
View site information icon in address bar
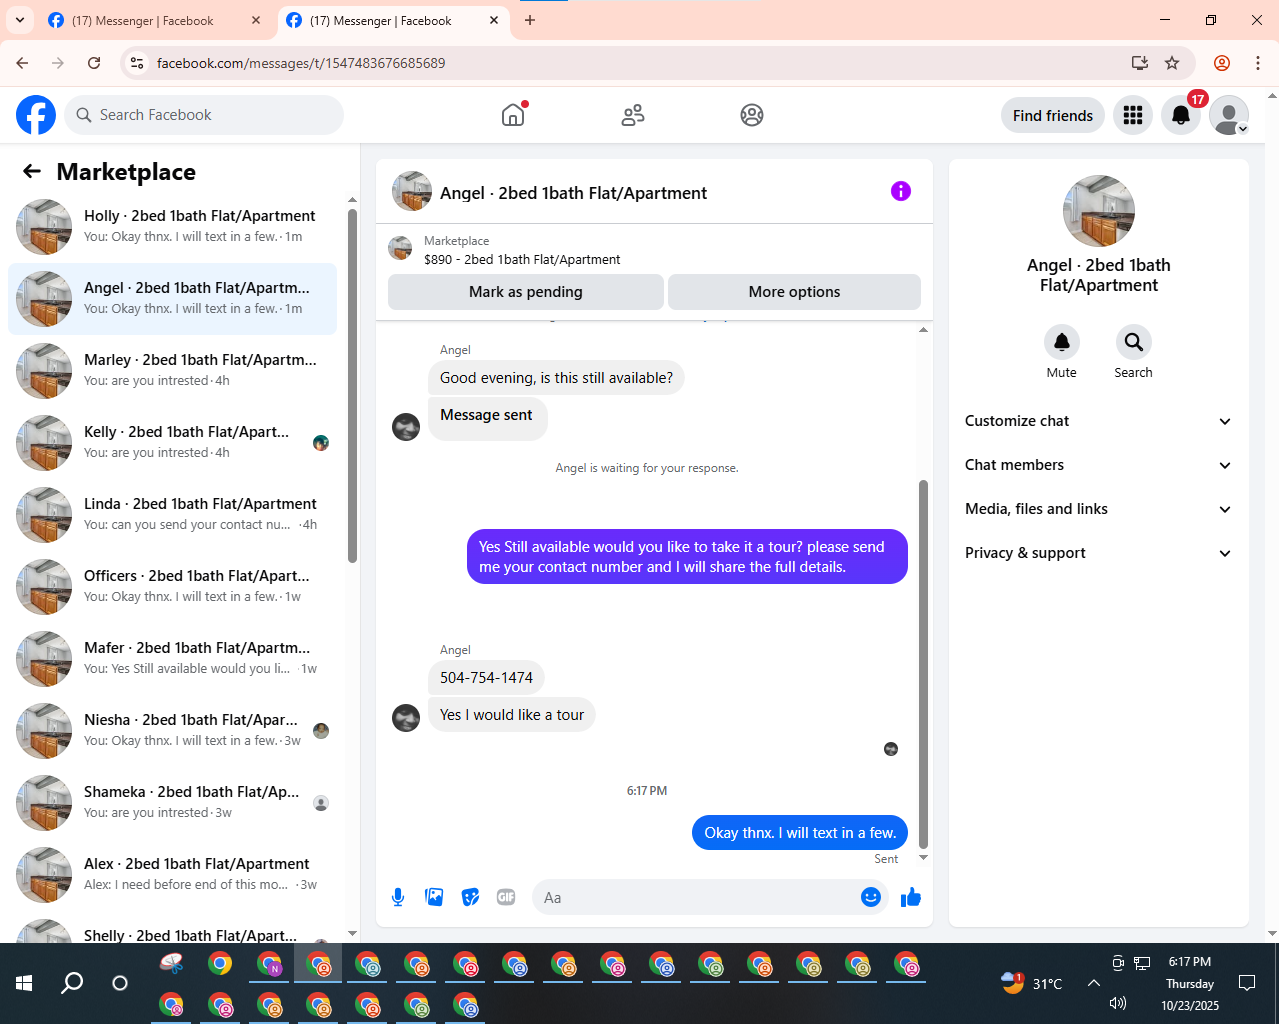pyautogui.click(x=138, y=63)
